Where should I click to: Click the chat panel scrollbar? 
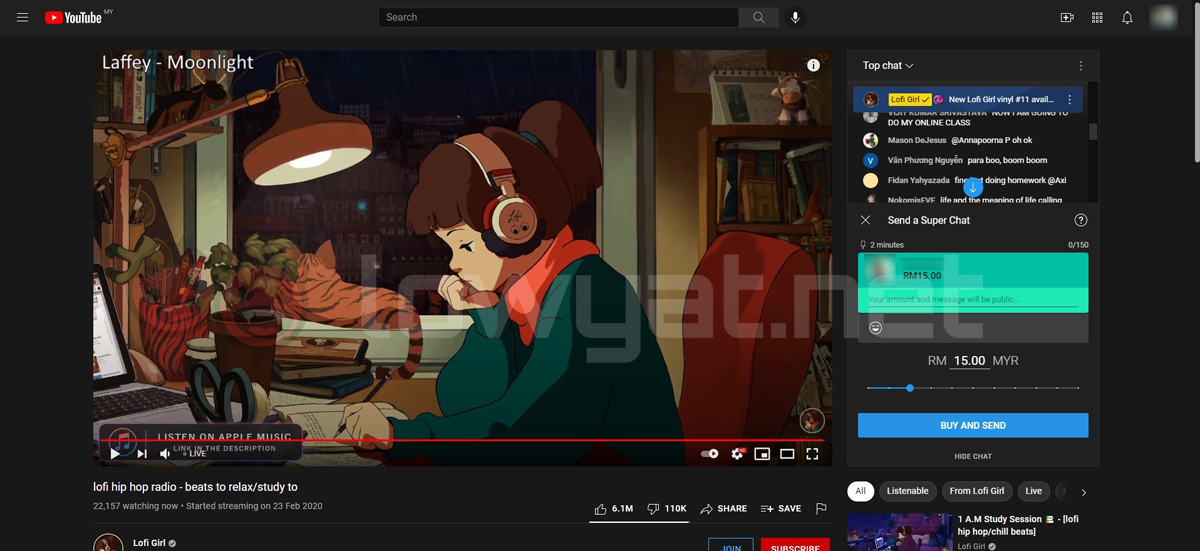point(1093,131)
